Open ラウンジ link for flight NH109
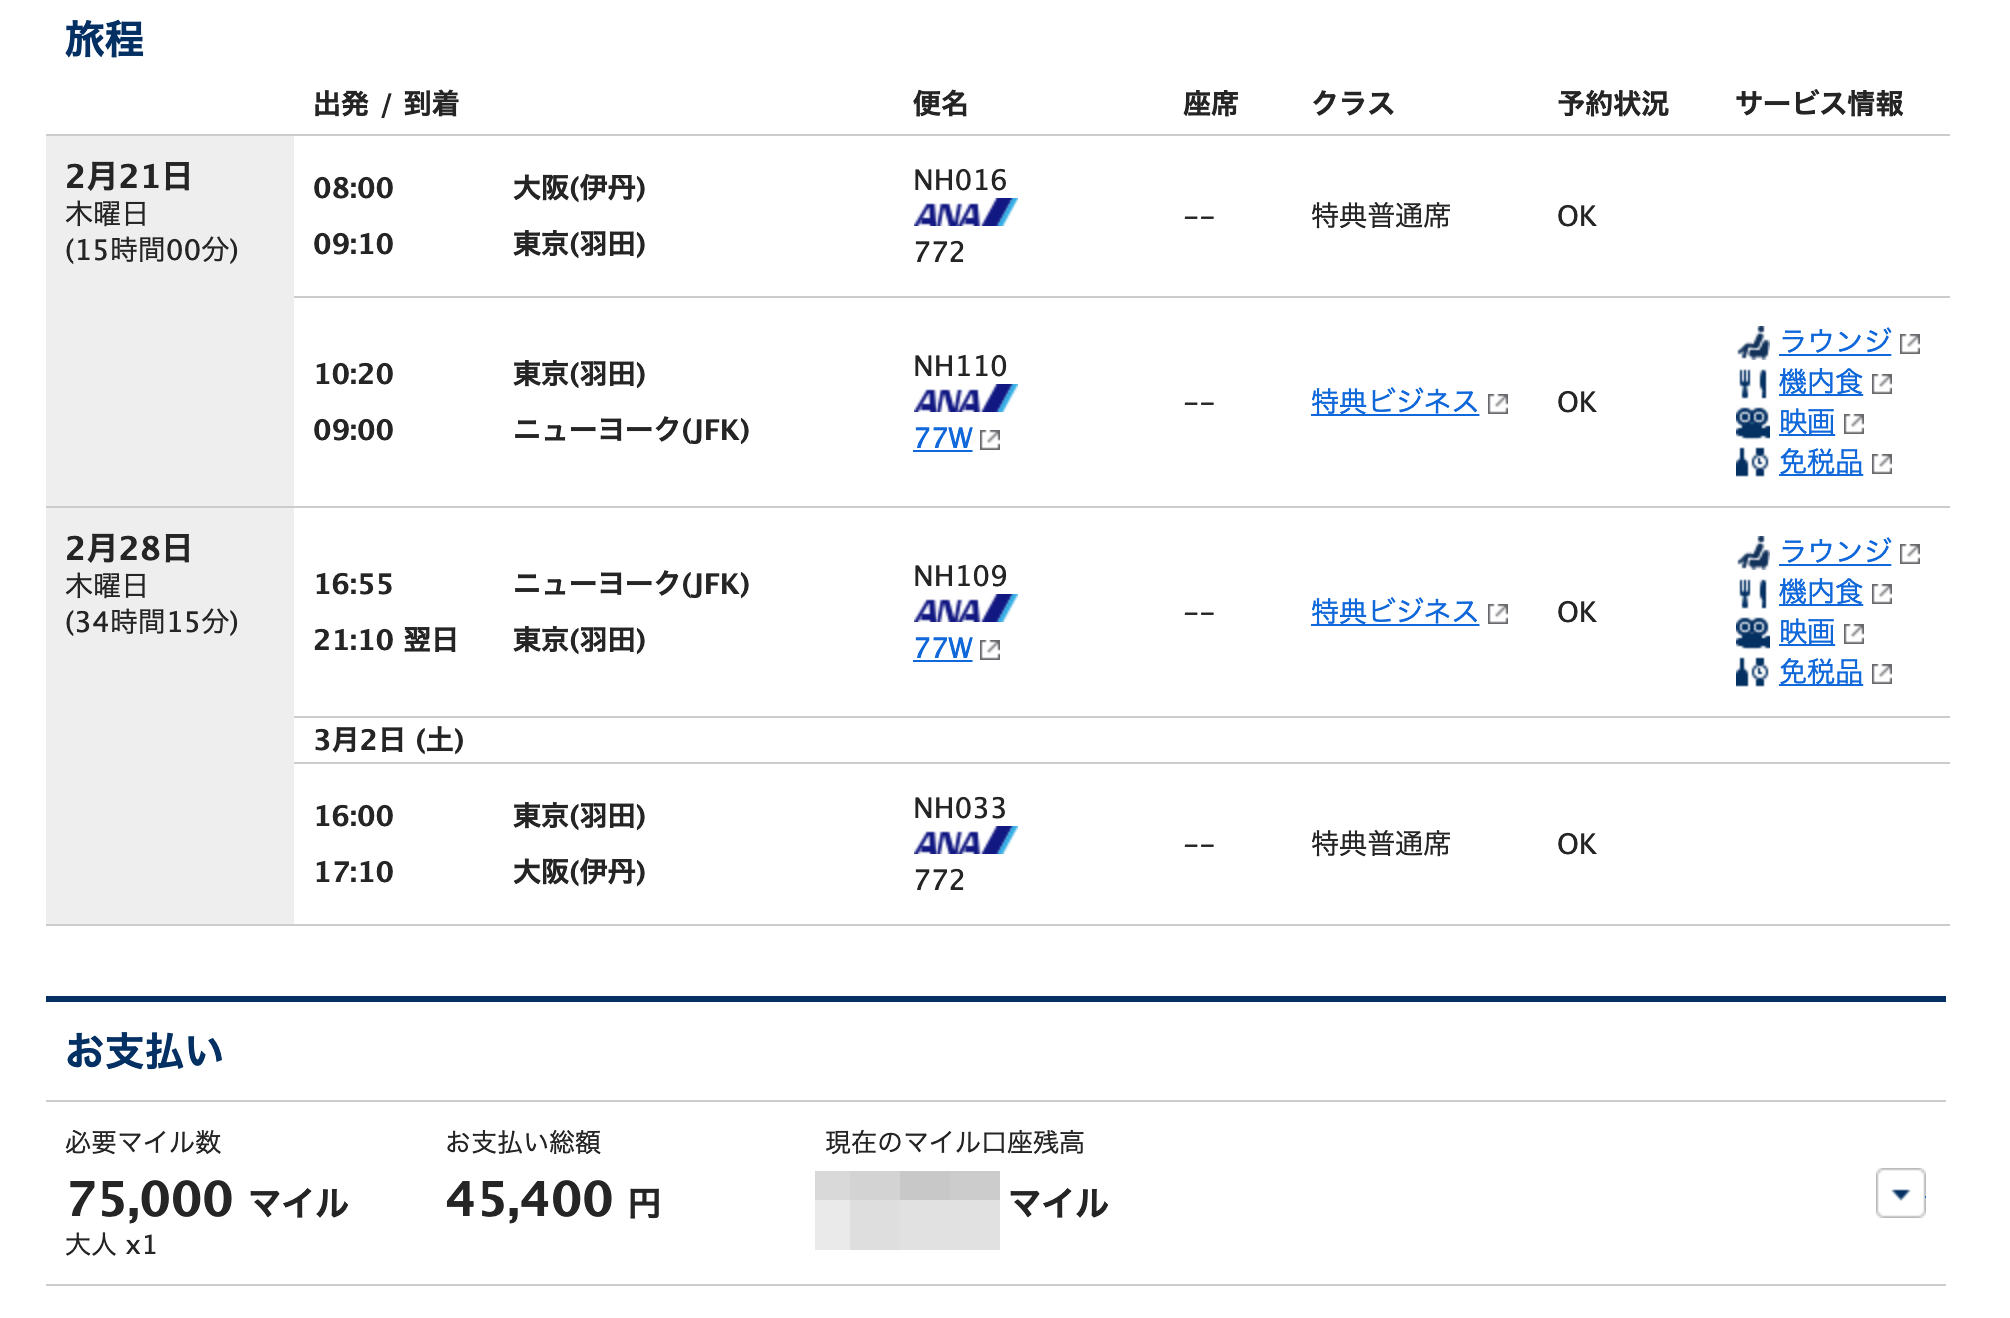The height and width of the screenshot is (1318, 2010). (x=1835, y=552)
